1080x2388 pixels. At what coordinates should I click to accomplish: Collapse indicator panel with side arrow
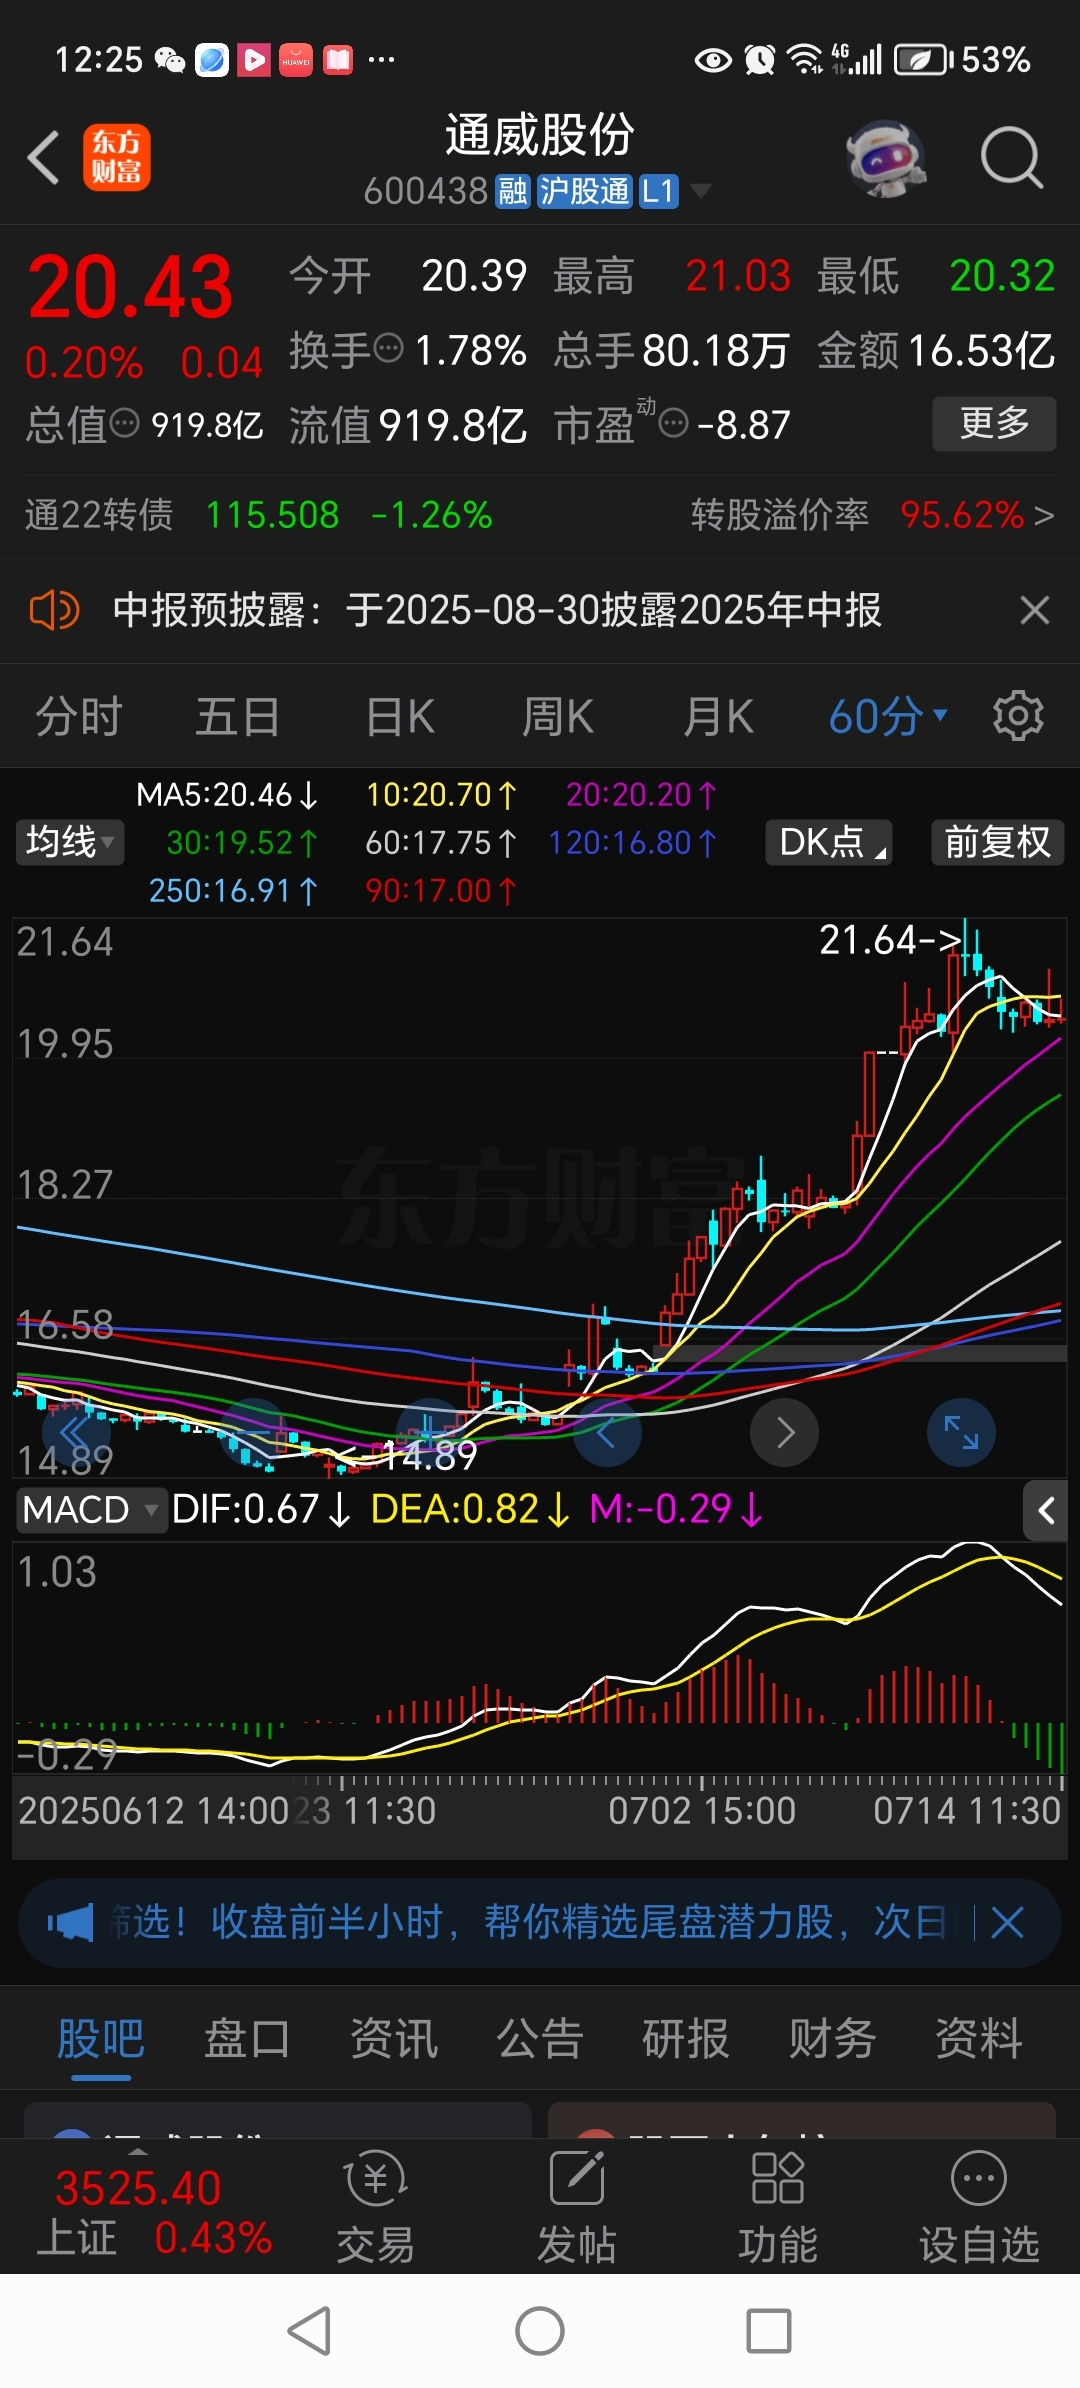1045,1510
